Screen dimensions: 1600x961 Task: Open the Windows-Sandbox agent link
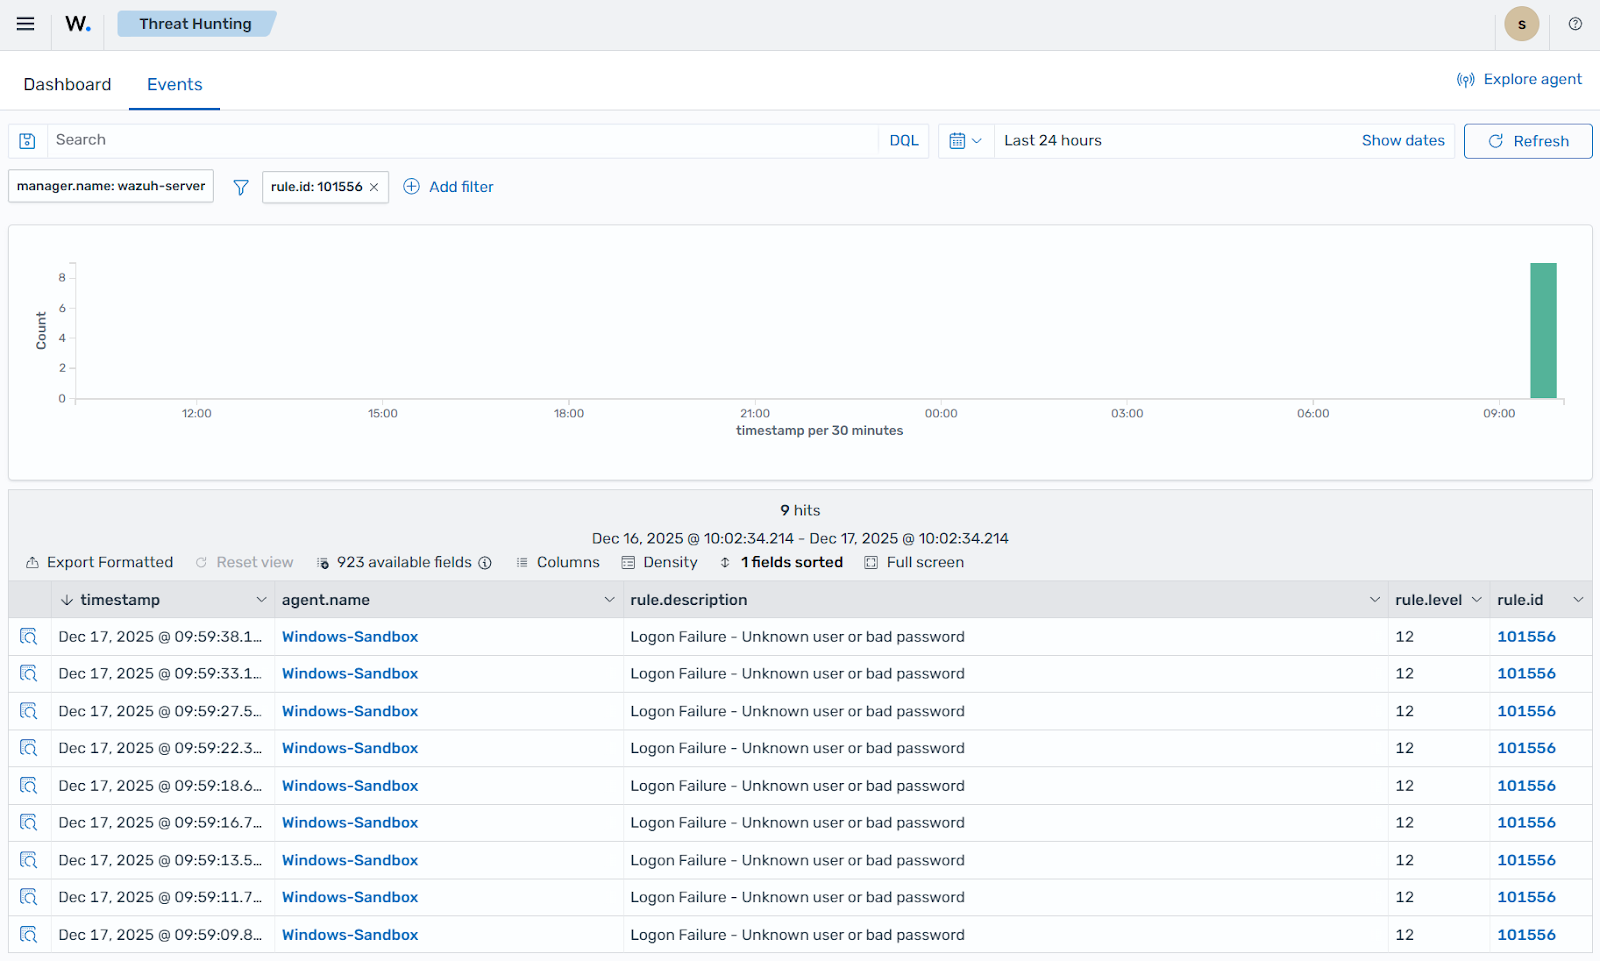tap(349, 636)
